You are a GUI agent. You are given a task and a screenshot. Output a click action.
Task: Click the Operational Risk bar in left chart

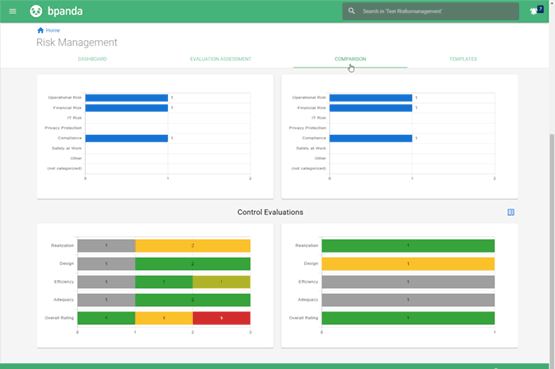pos(126,98)
